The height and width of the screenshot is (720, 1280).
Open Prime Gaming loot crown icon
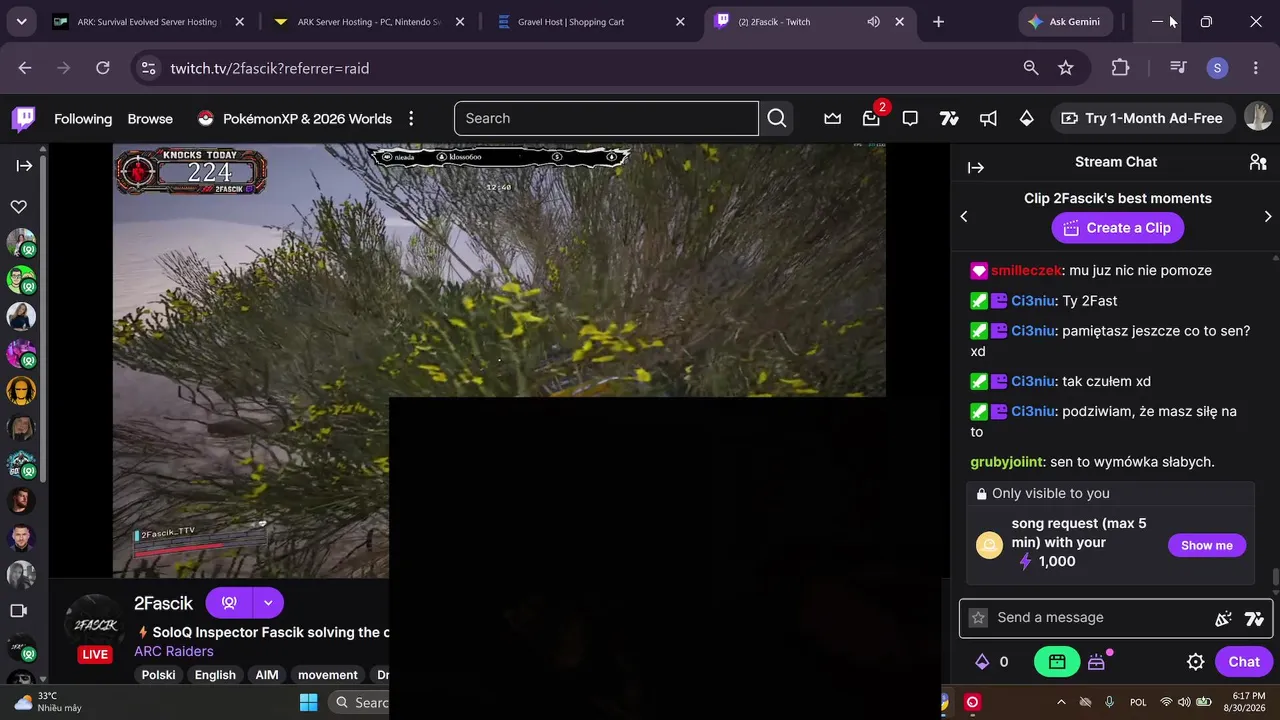(833, 118)
